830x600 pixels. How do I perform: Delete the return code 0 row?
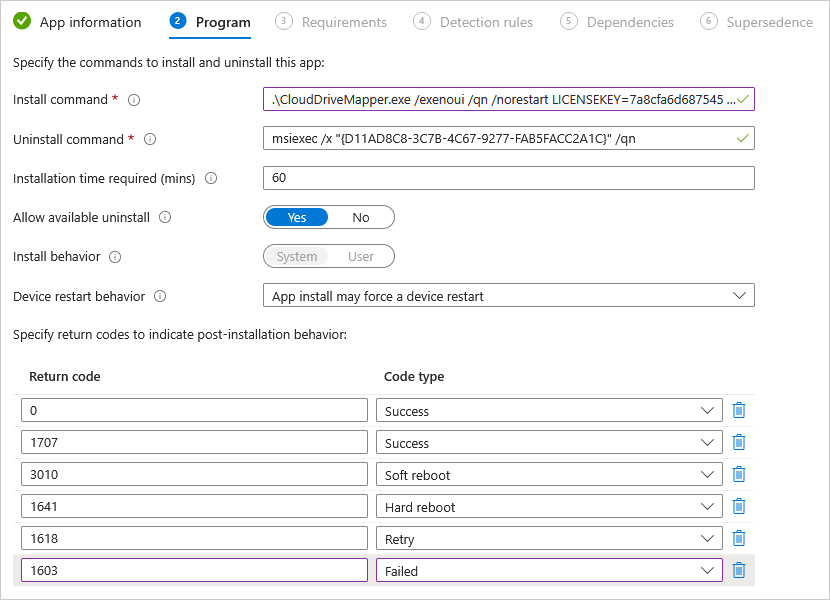(x=739, y=410)
